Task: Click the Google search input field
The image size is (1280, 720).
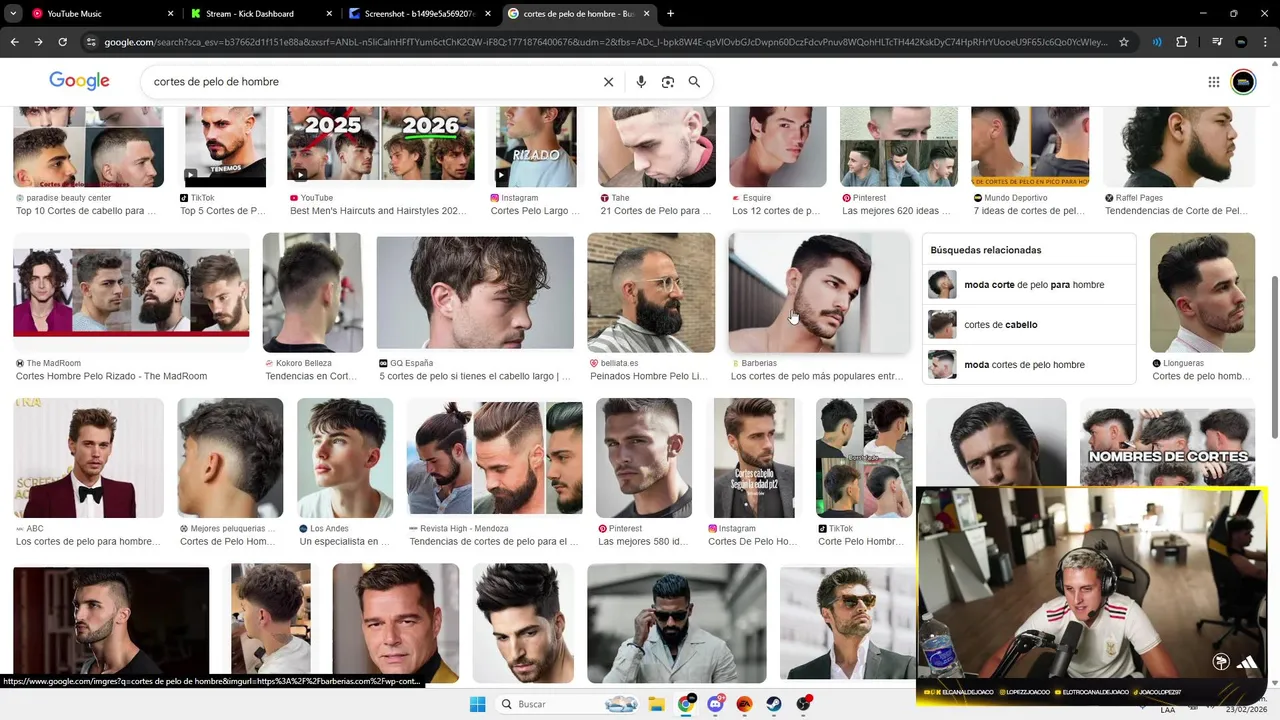Action: 370,82
